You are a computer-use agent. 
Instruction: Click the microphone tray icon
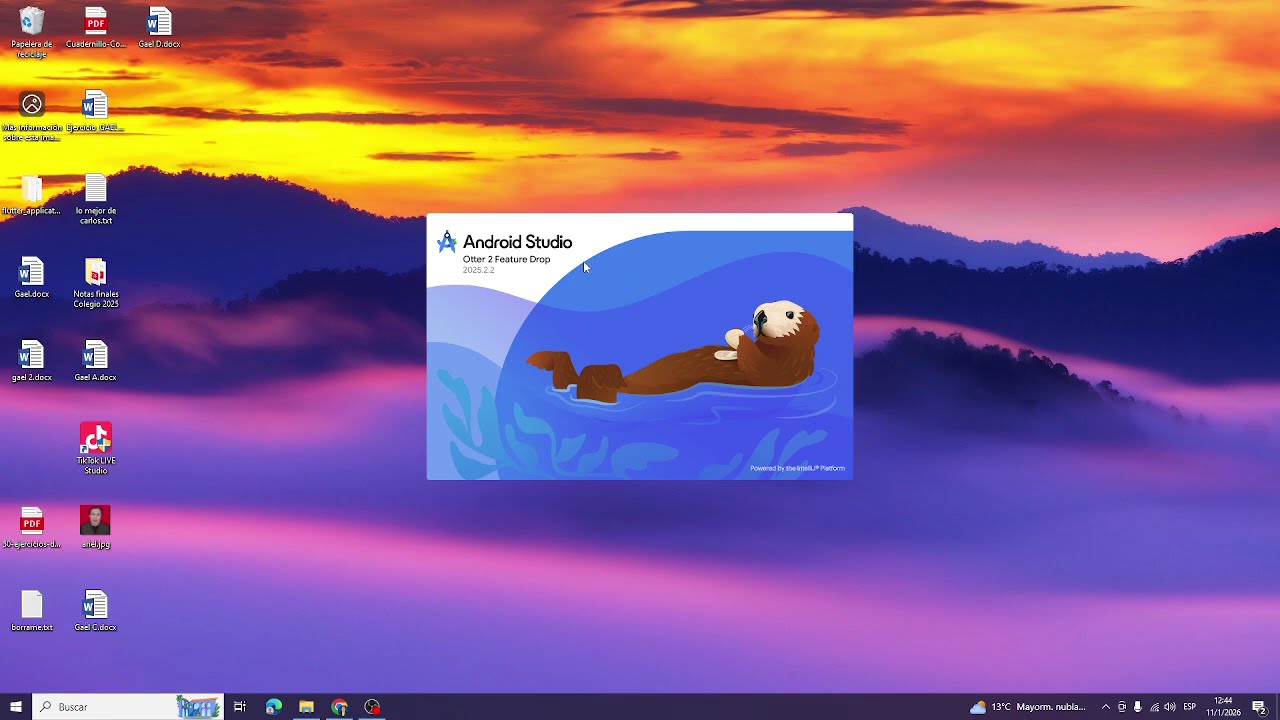pos(1138,707)
